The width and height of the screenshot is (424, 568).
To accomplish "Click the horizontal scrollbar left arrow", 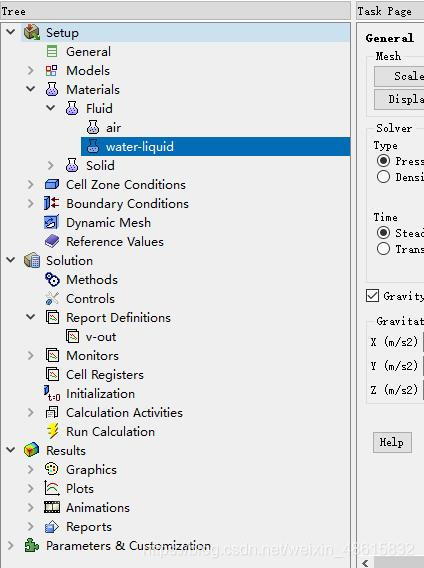I will (365, 563).
